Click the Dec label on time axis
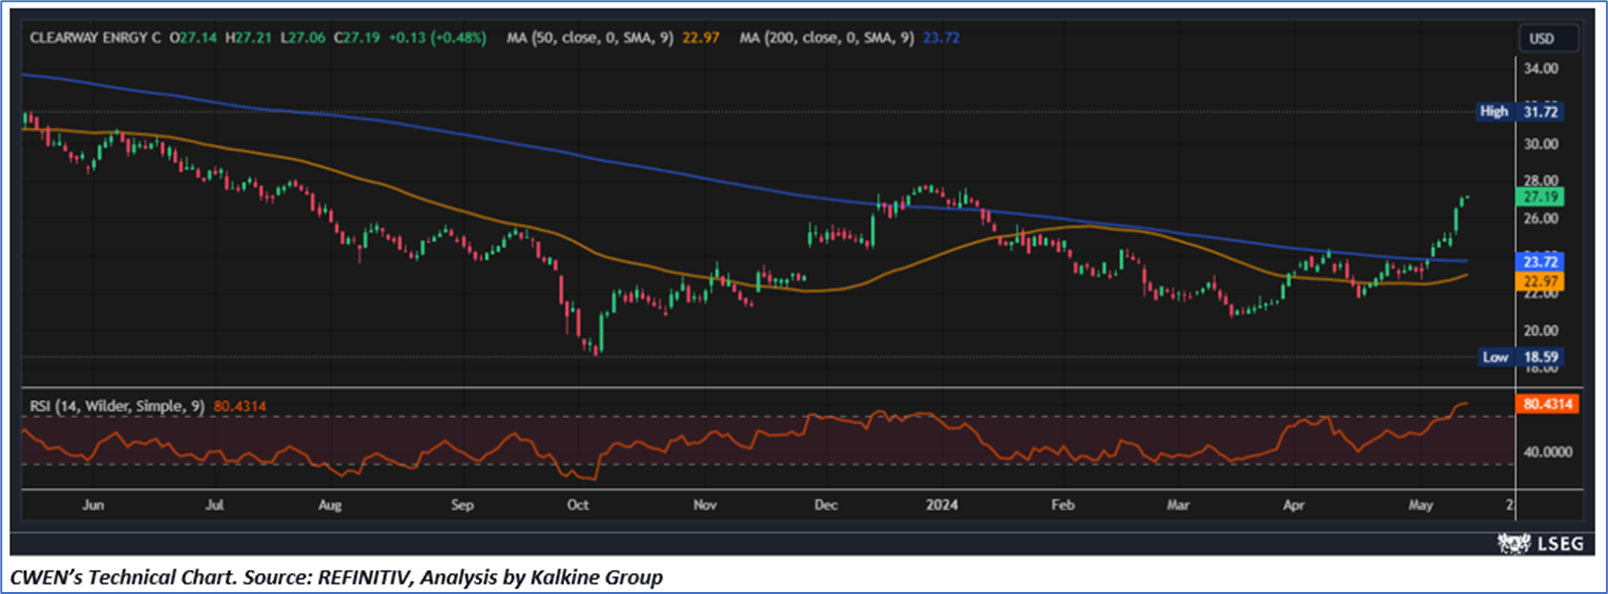Viewport: 1608px width, 594px height. [826, 505]
